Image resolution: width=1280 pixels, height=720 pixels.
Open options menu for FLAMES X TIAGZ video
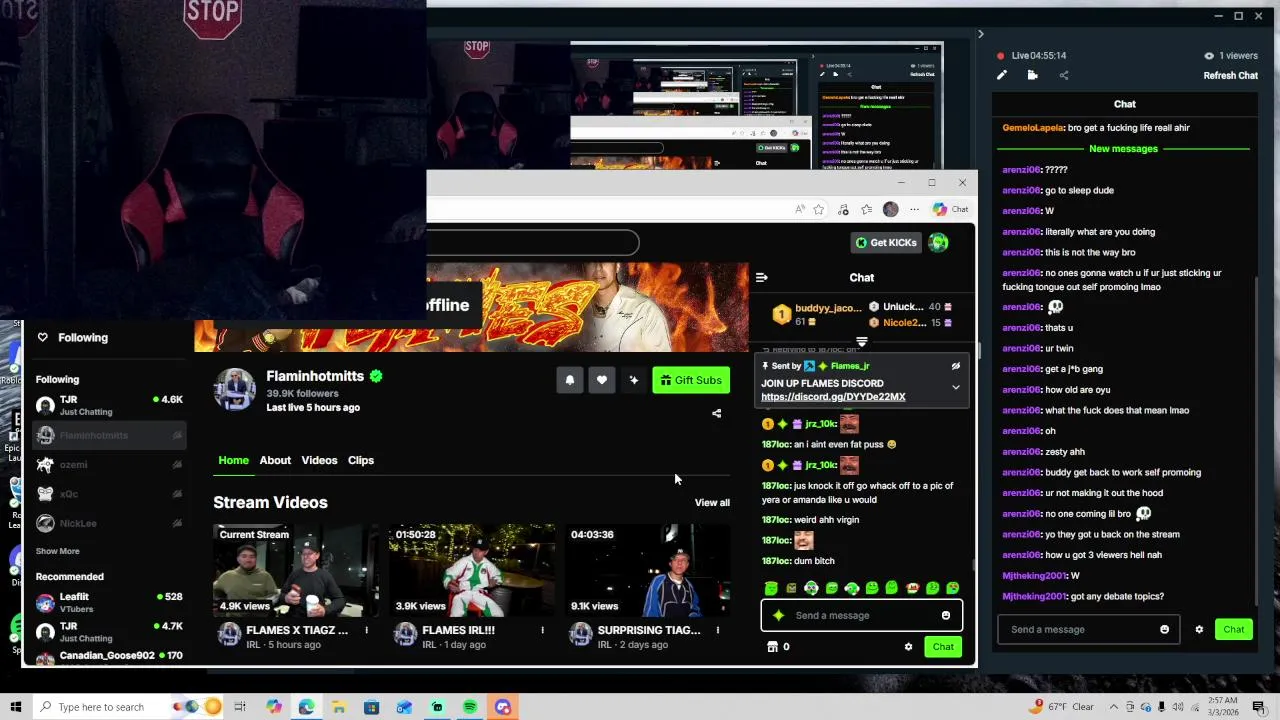tap(366, 630)
